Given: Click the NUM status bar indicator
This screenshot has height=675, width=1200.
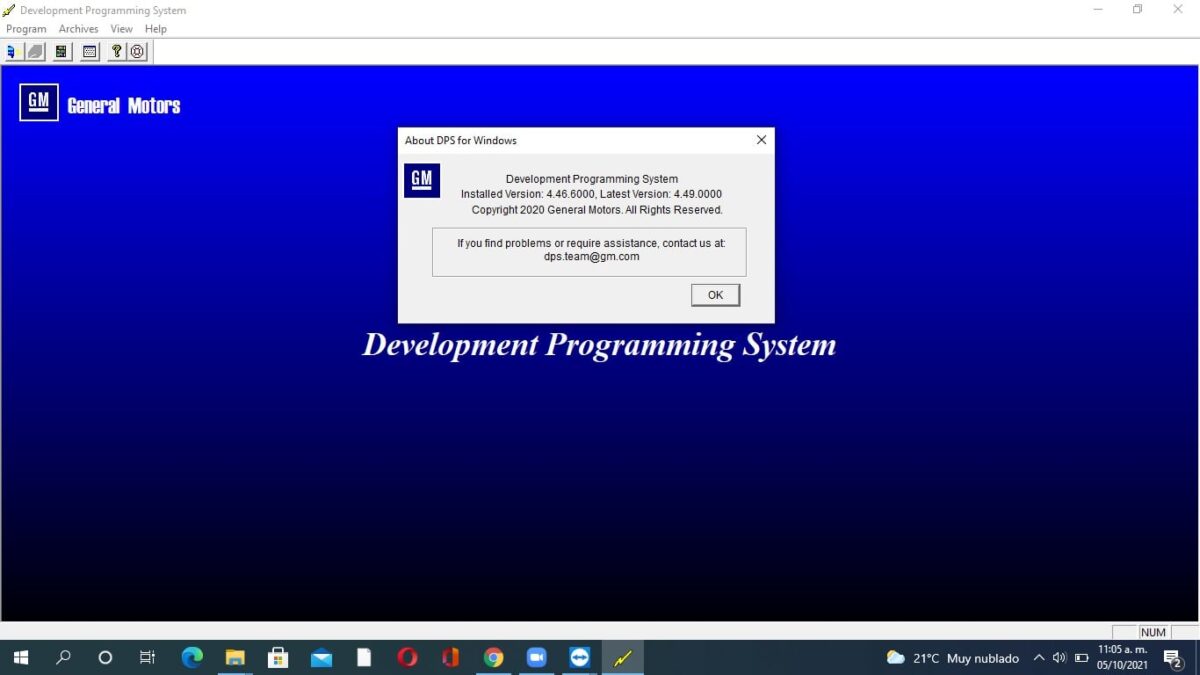Looking at the screenshot, I should click(x=1153, y=632).
